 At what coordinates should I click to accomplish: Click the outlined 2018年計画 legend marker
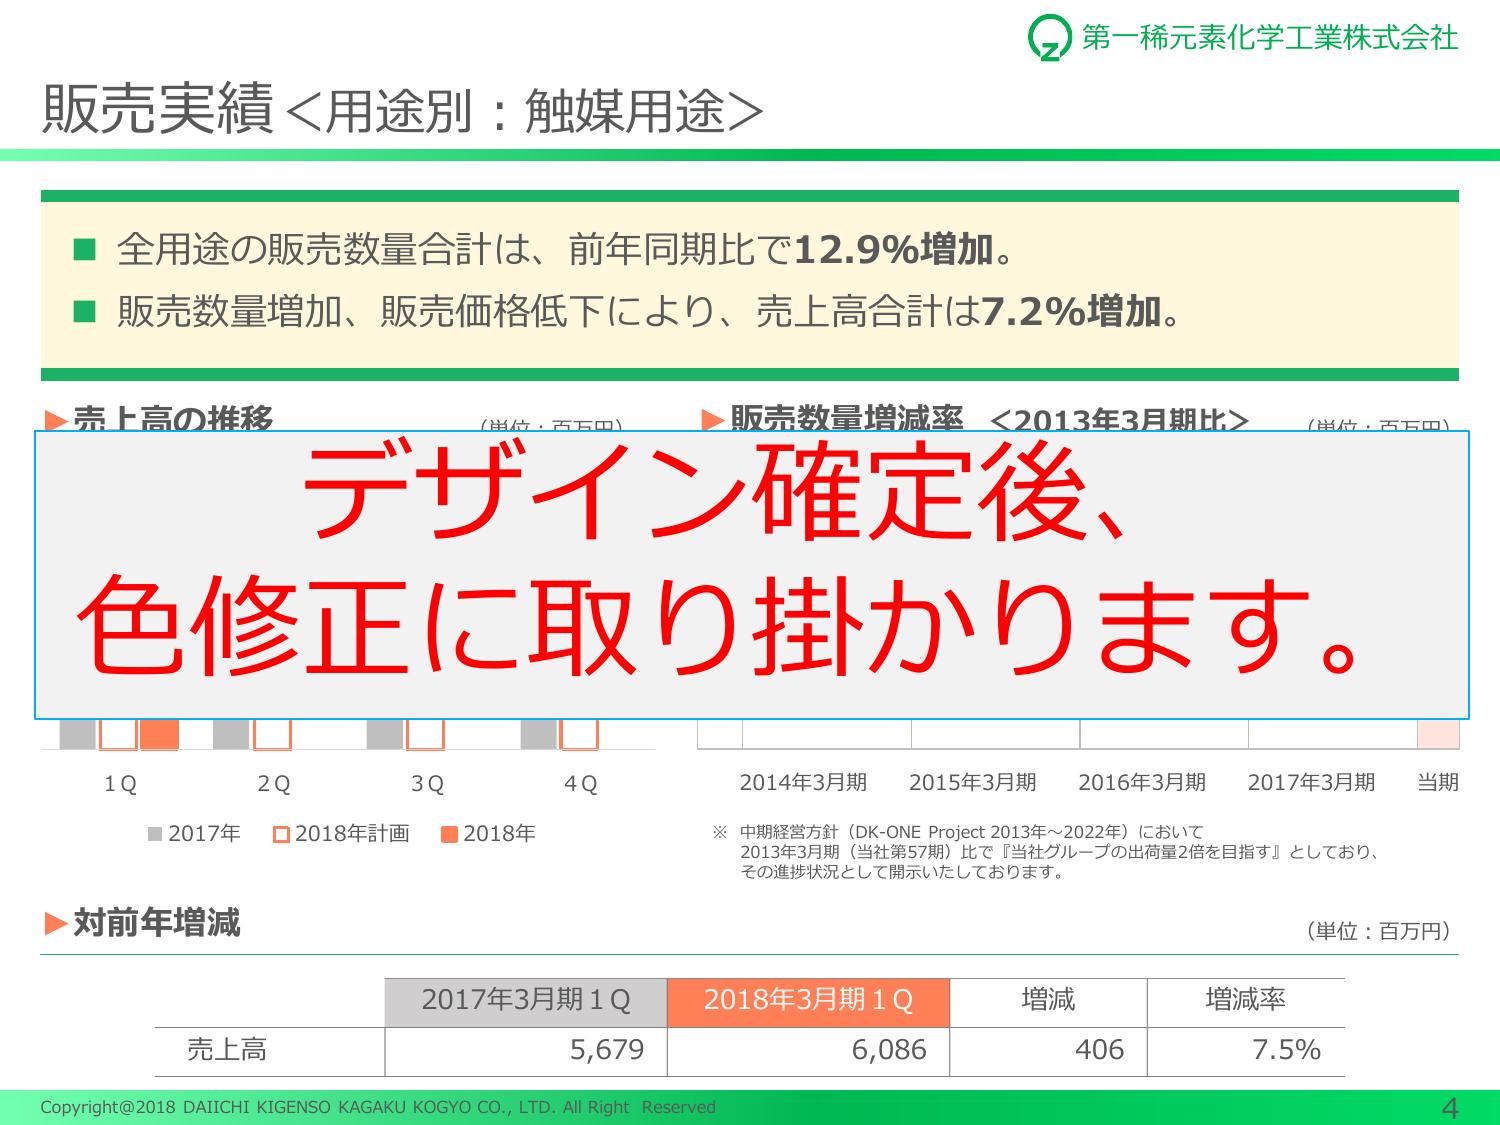pos(281,834)
